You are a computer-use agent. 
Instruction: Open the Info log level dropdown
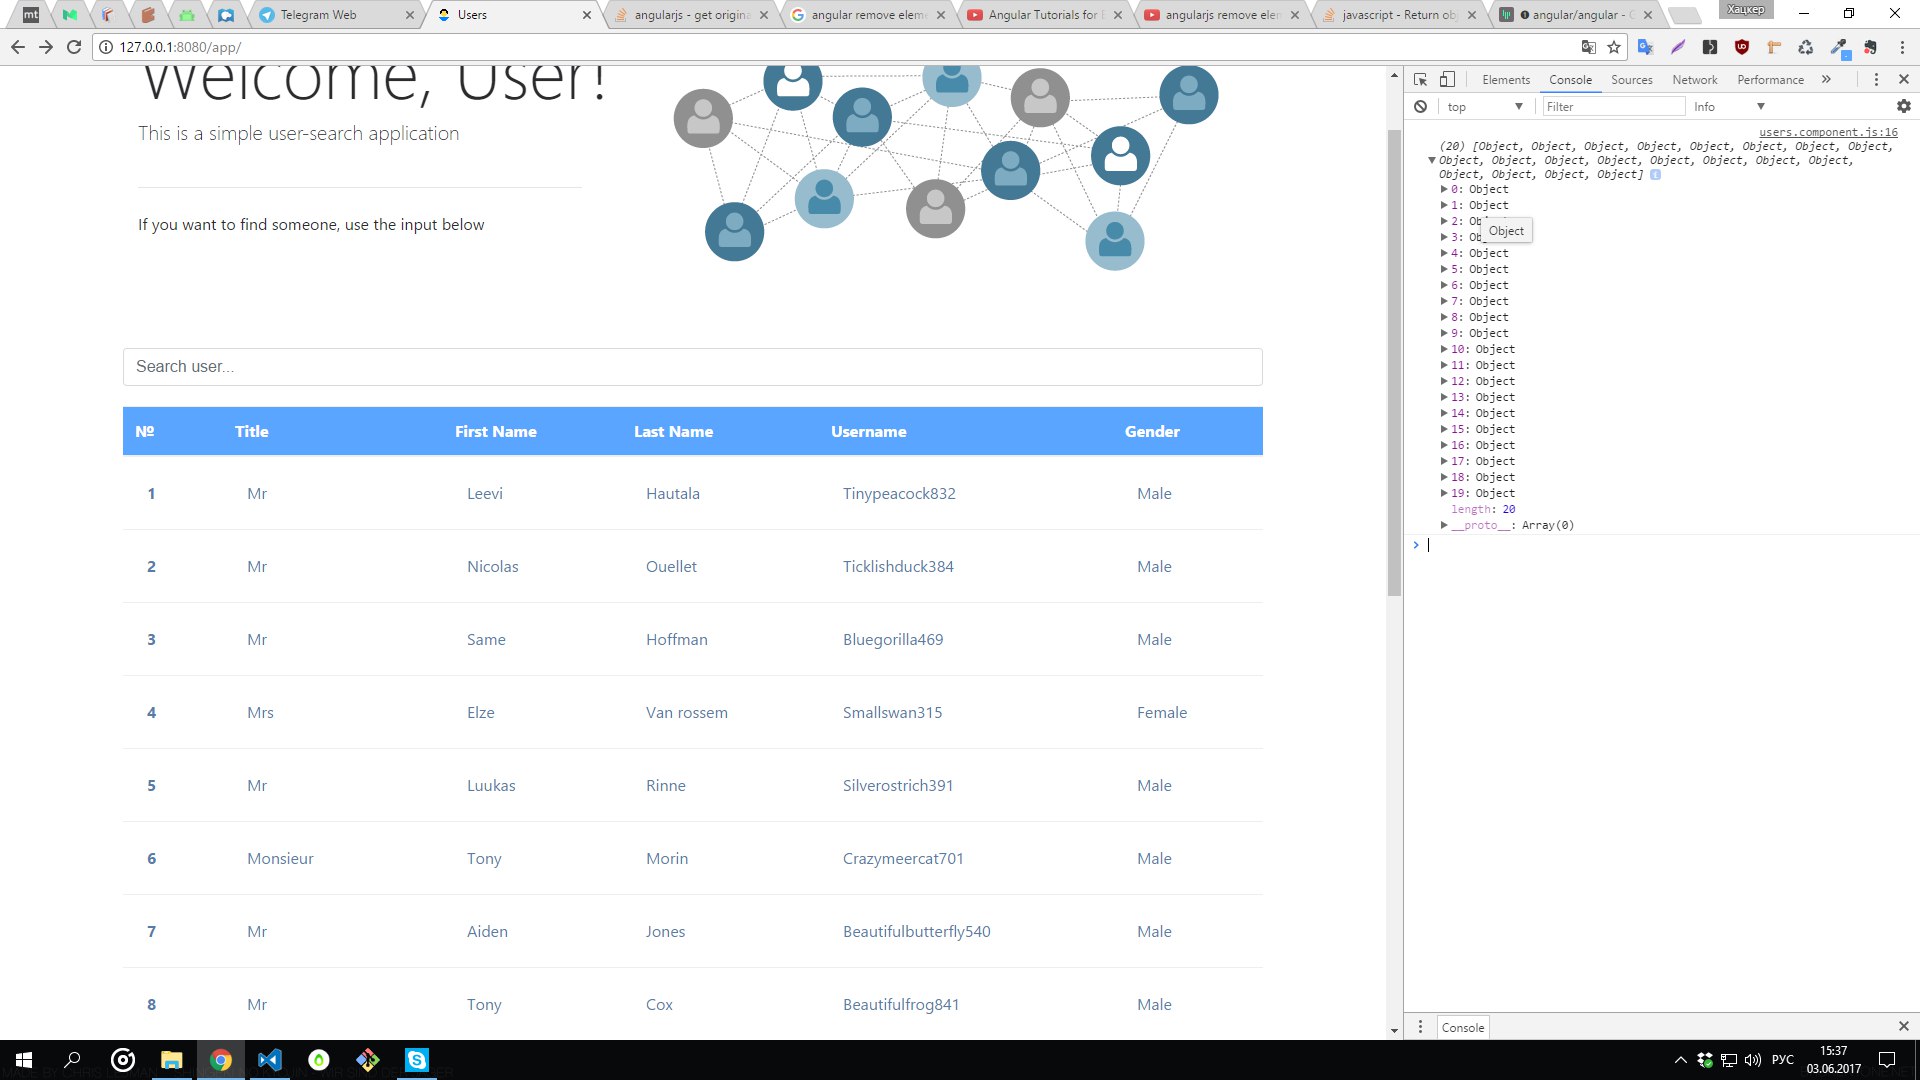[x=1728, y=107]
